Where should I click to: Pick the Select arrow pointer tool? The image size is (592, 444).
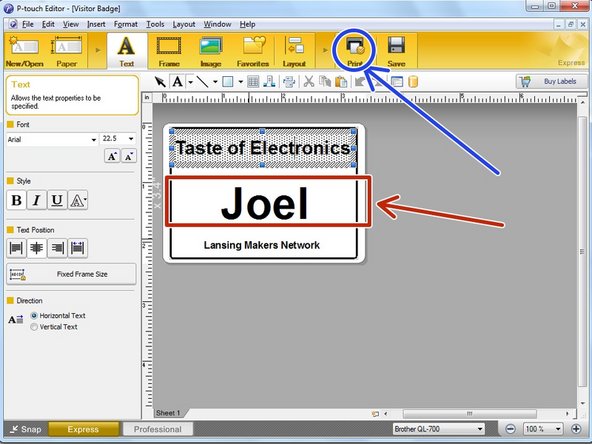(x=160, y=82)
